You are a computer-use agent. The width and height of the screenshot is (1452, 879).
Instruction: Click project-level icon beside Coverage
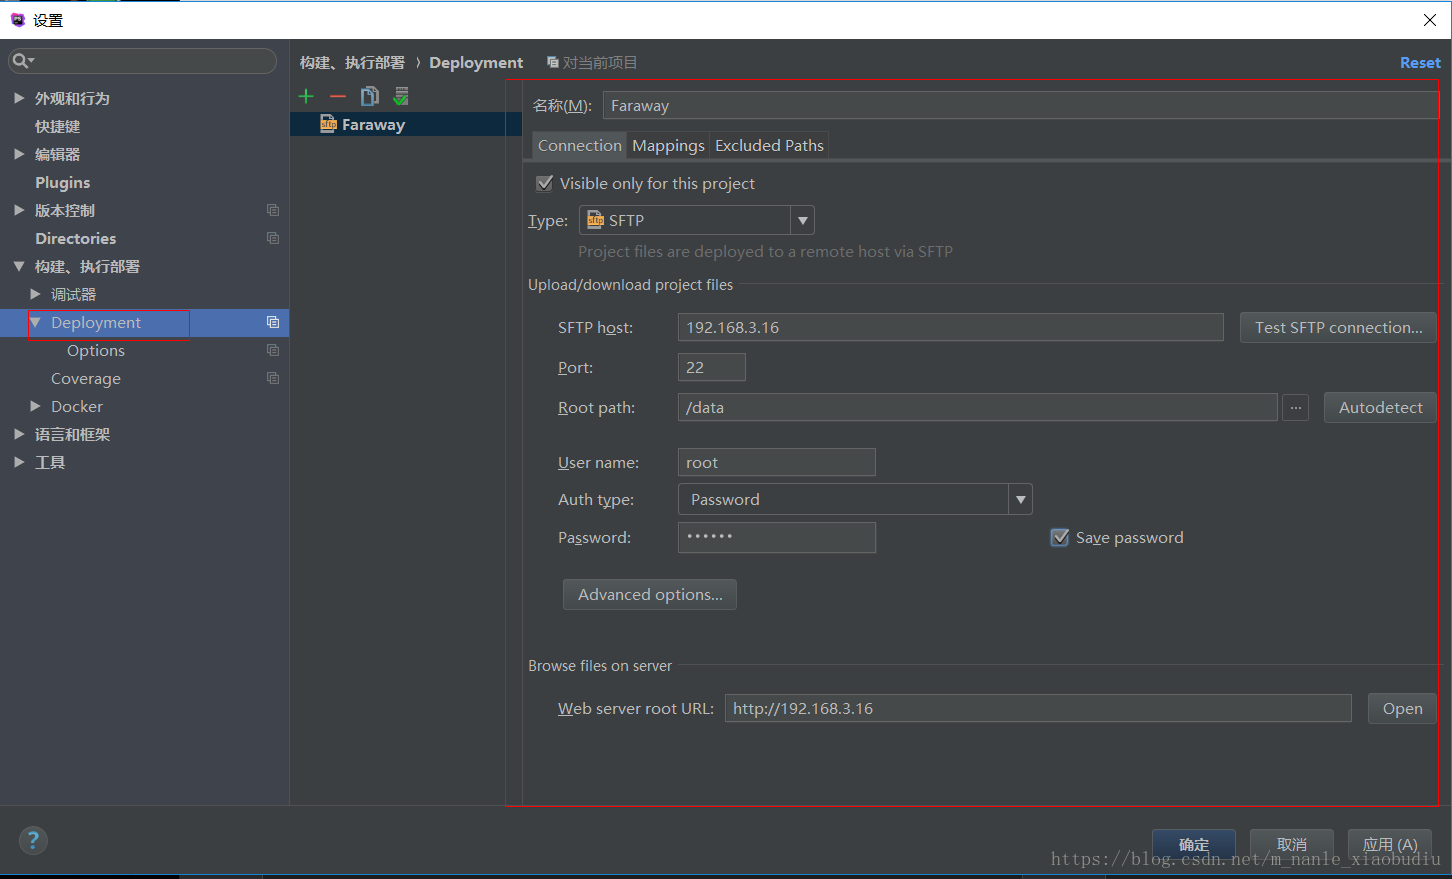coord(273,378)
